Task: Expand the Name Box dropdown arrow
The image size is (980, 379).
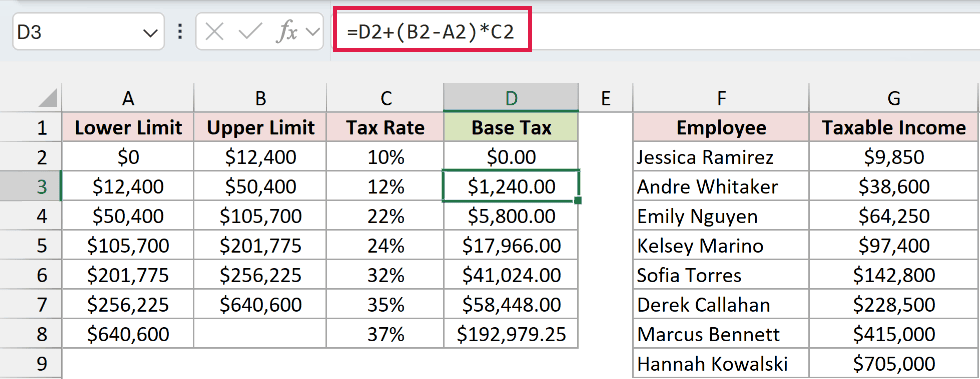Action: point(150,33)
